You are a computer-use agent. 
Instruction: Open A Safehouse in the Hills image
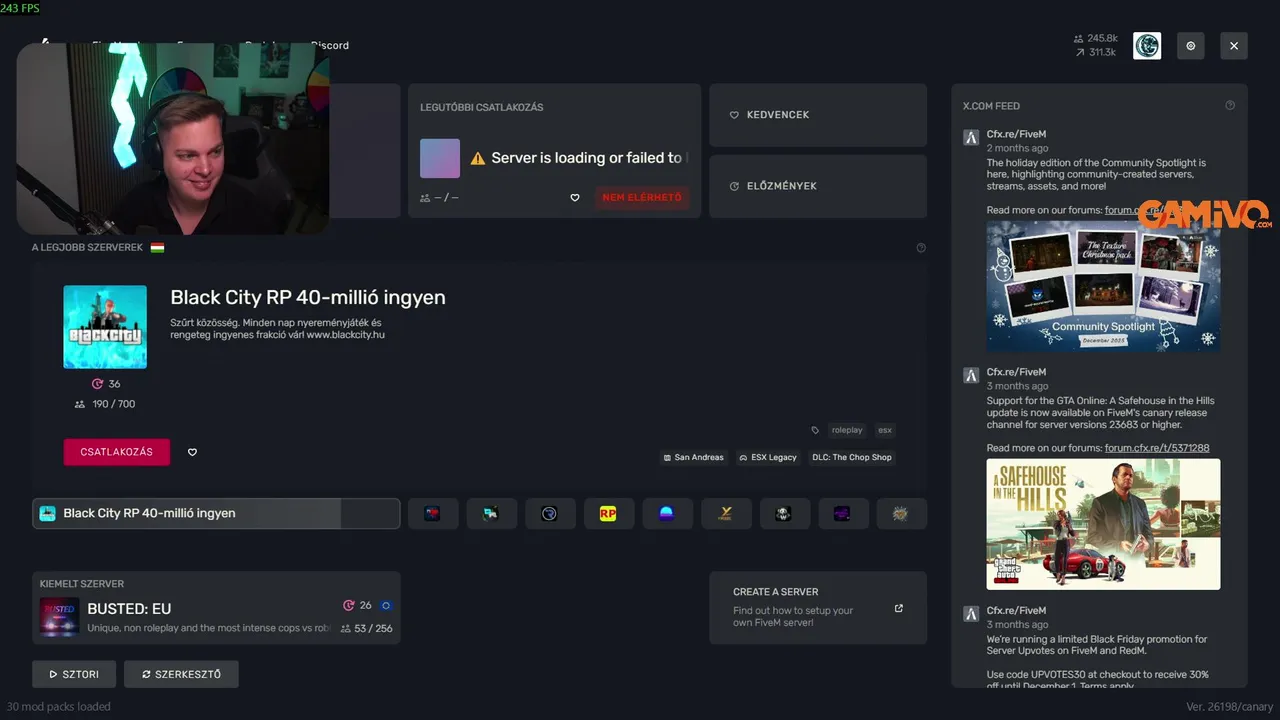pos(1103,524)
